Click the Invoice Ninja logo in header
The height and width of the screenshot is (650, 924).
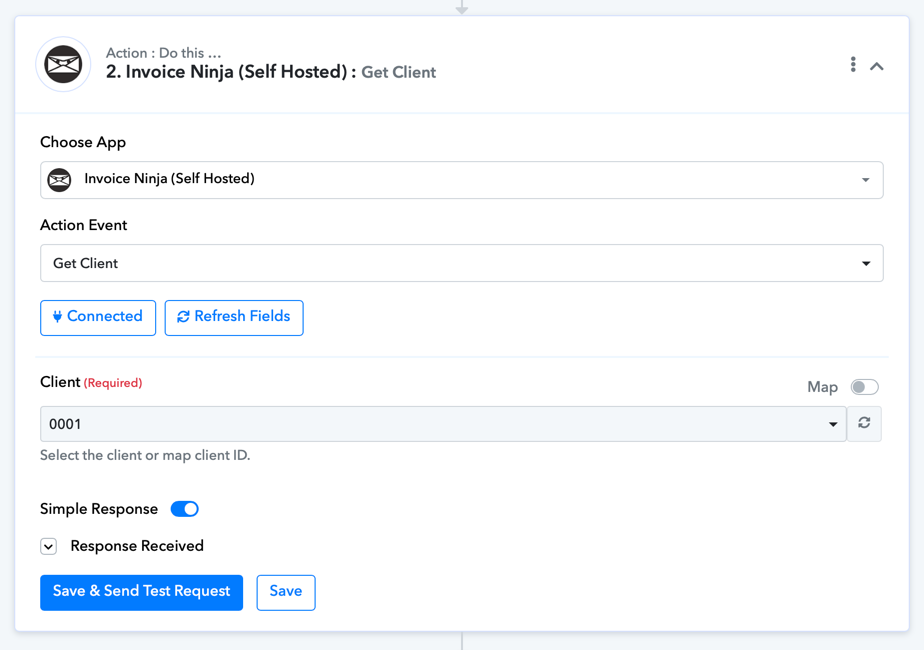[63, 64]
